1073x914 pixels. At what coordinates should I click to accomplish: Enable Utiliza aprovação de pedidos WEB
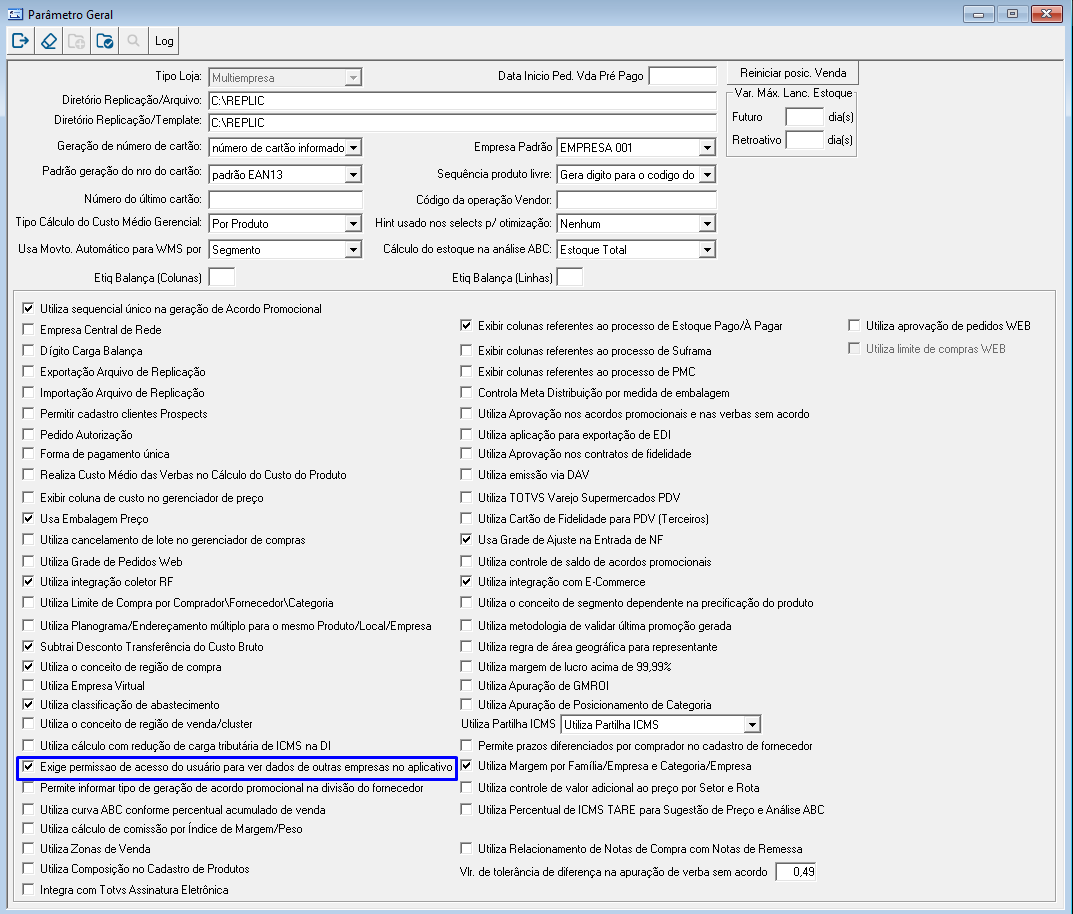click(854, 326)
